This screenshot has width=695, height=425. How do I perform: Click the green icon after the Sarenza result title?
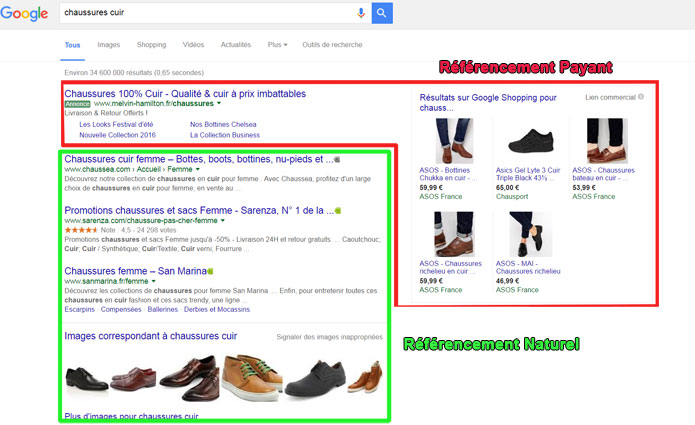coord(338,211)
